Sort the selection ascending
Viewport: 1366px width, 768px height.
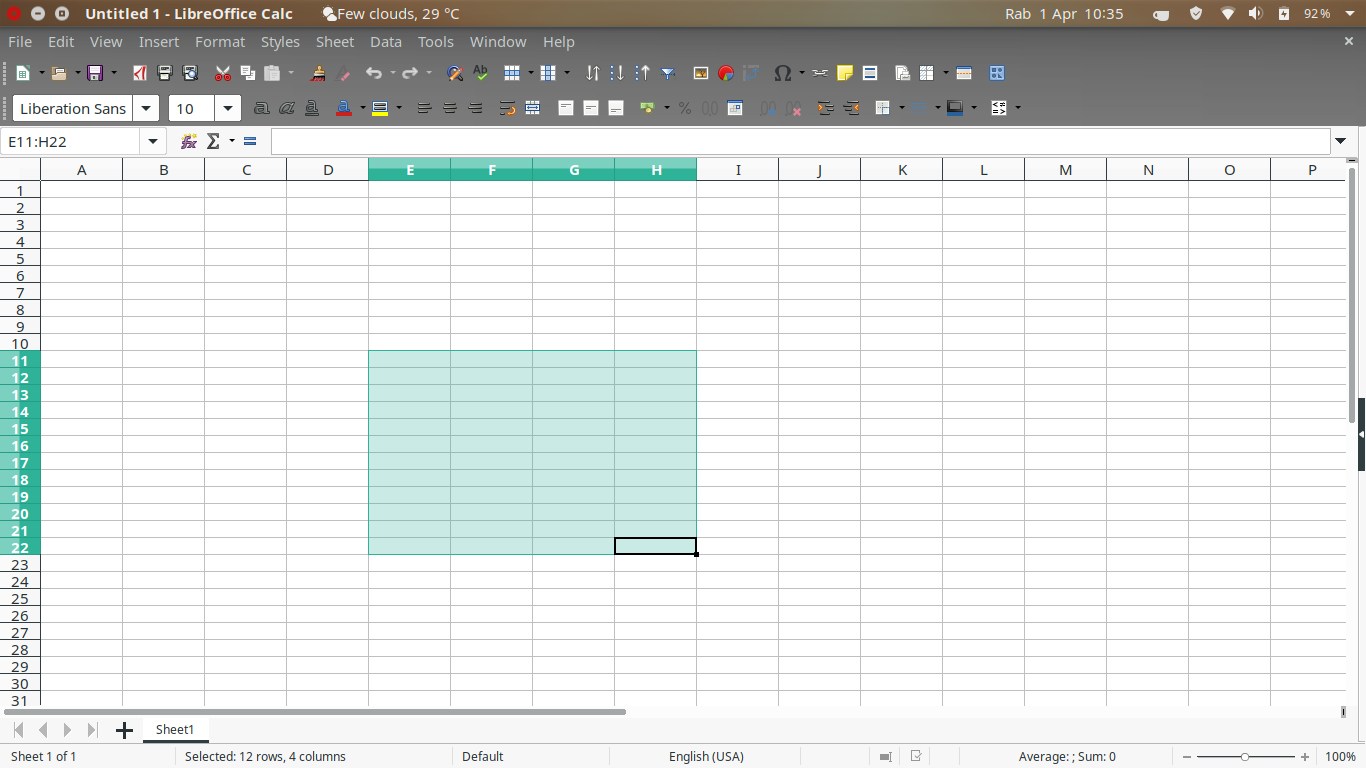[x=617, y=73]
